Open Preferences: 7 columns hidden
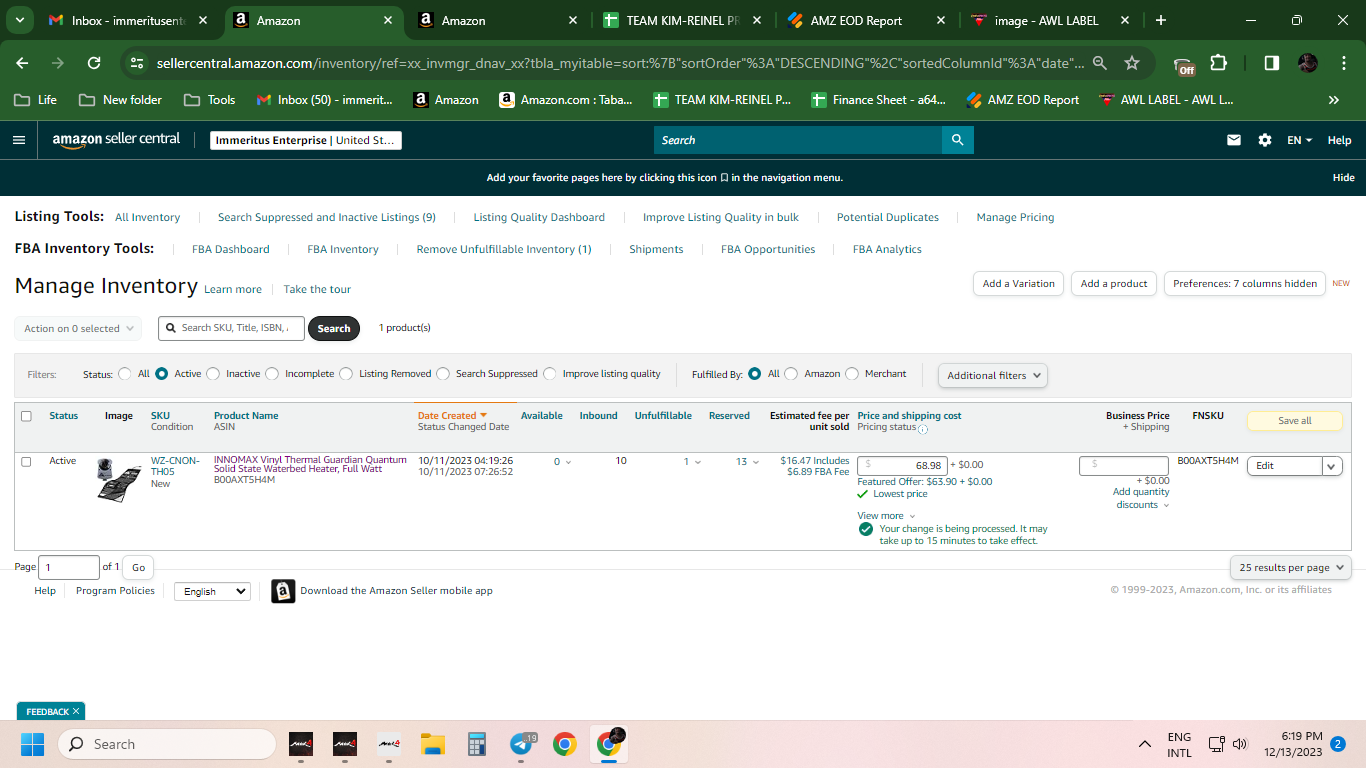 (x=1245, y=284)
